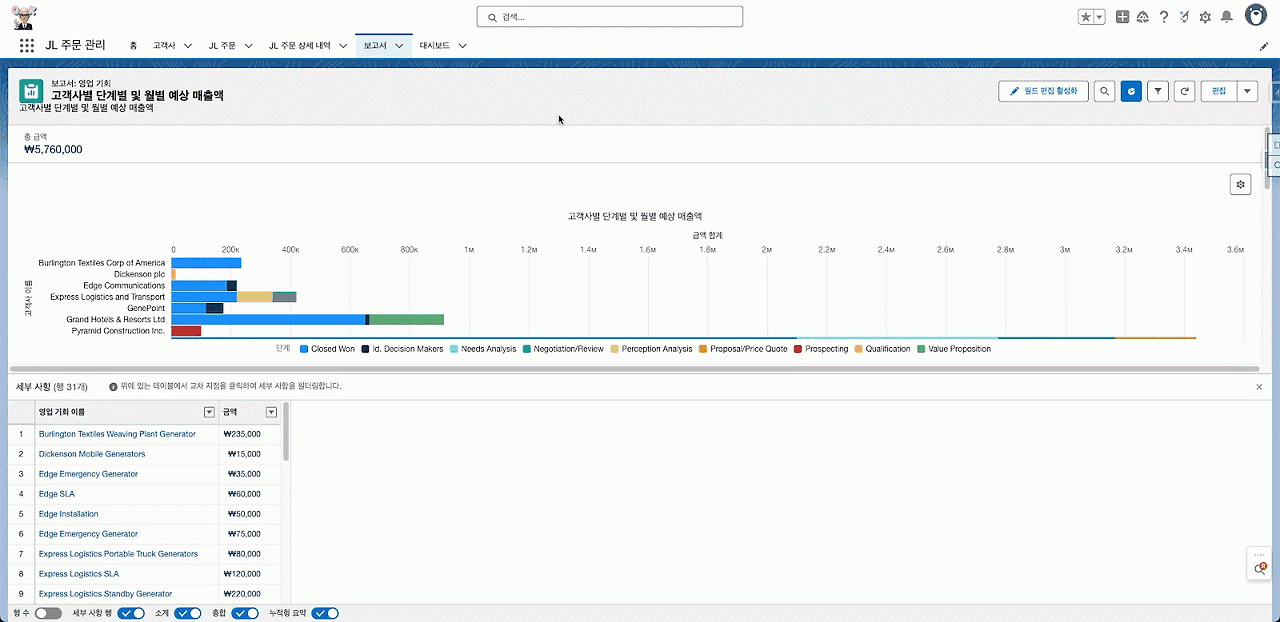
Task: Click the details table vertical scrollbar
Action: [286, 432]
